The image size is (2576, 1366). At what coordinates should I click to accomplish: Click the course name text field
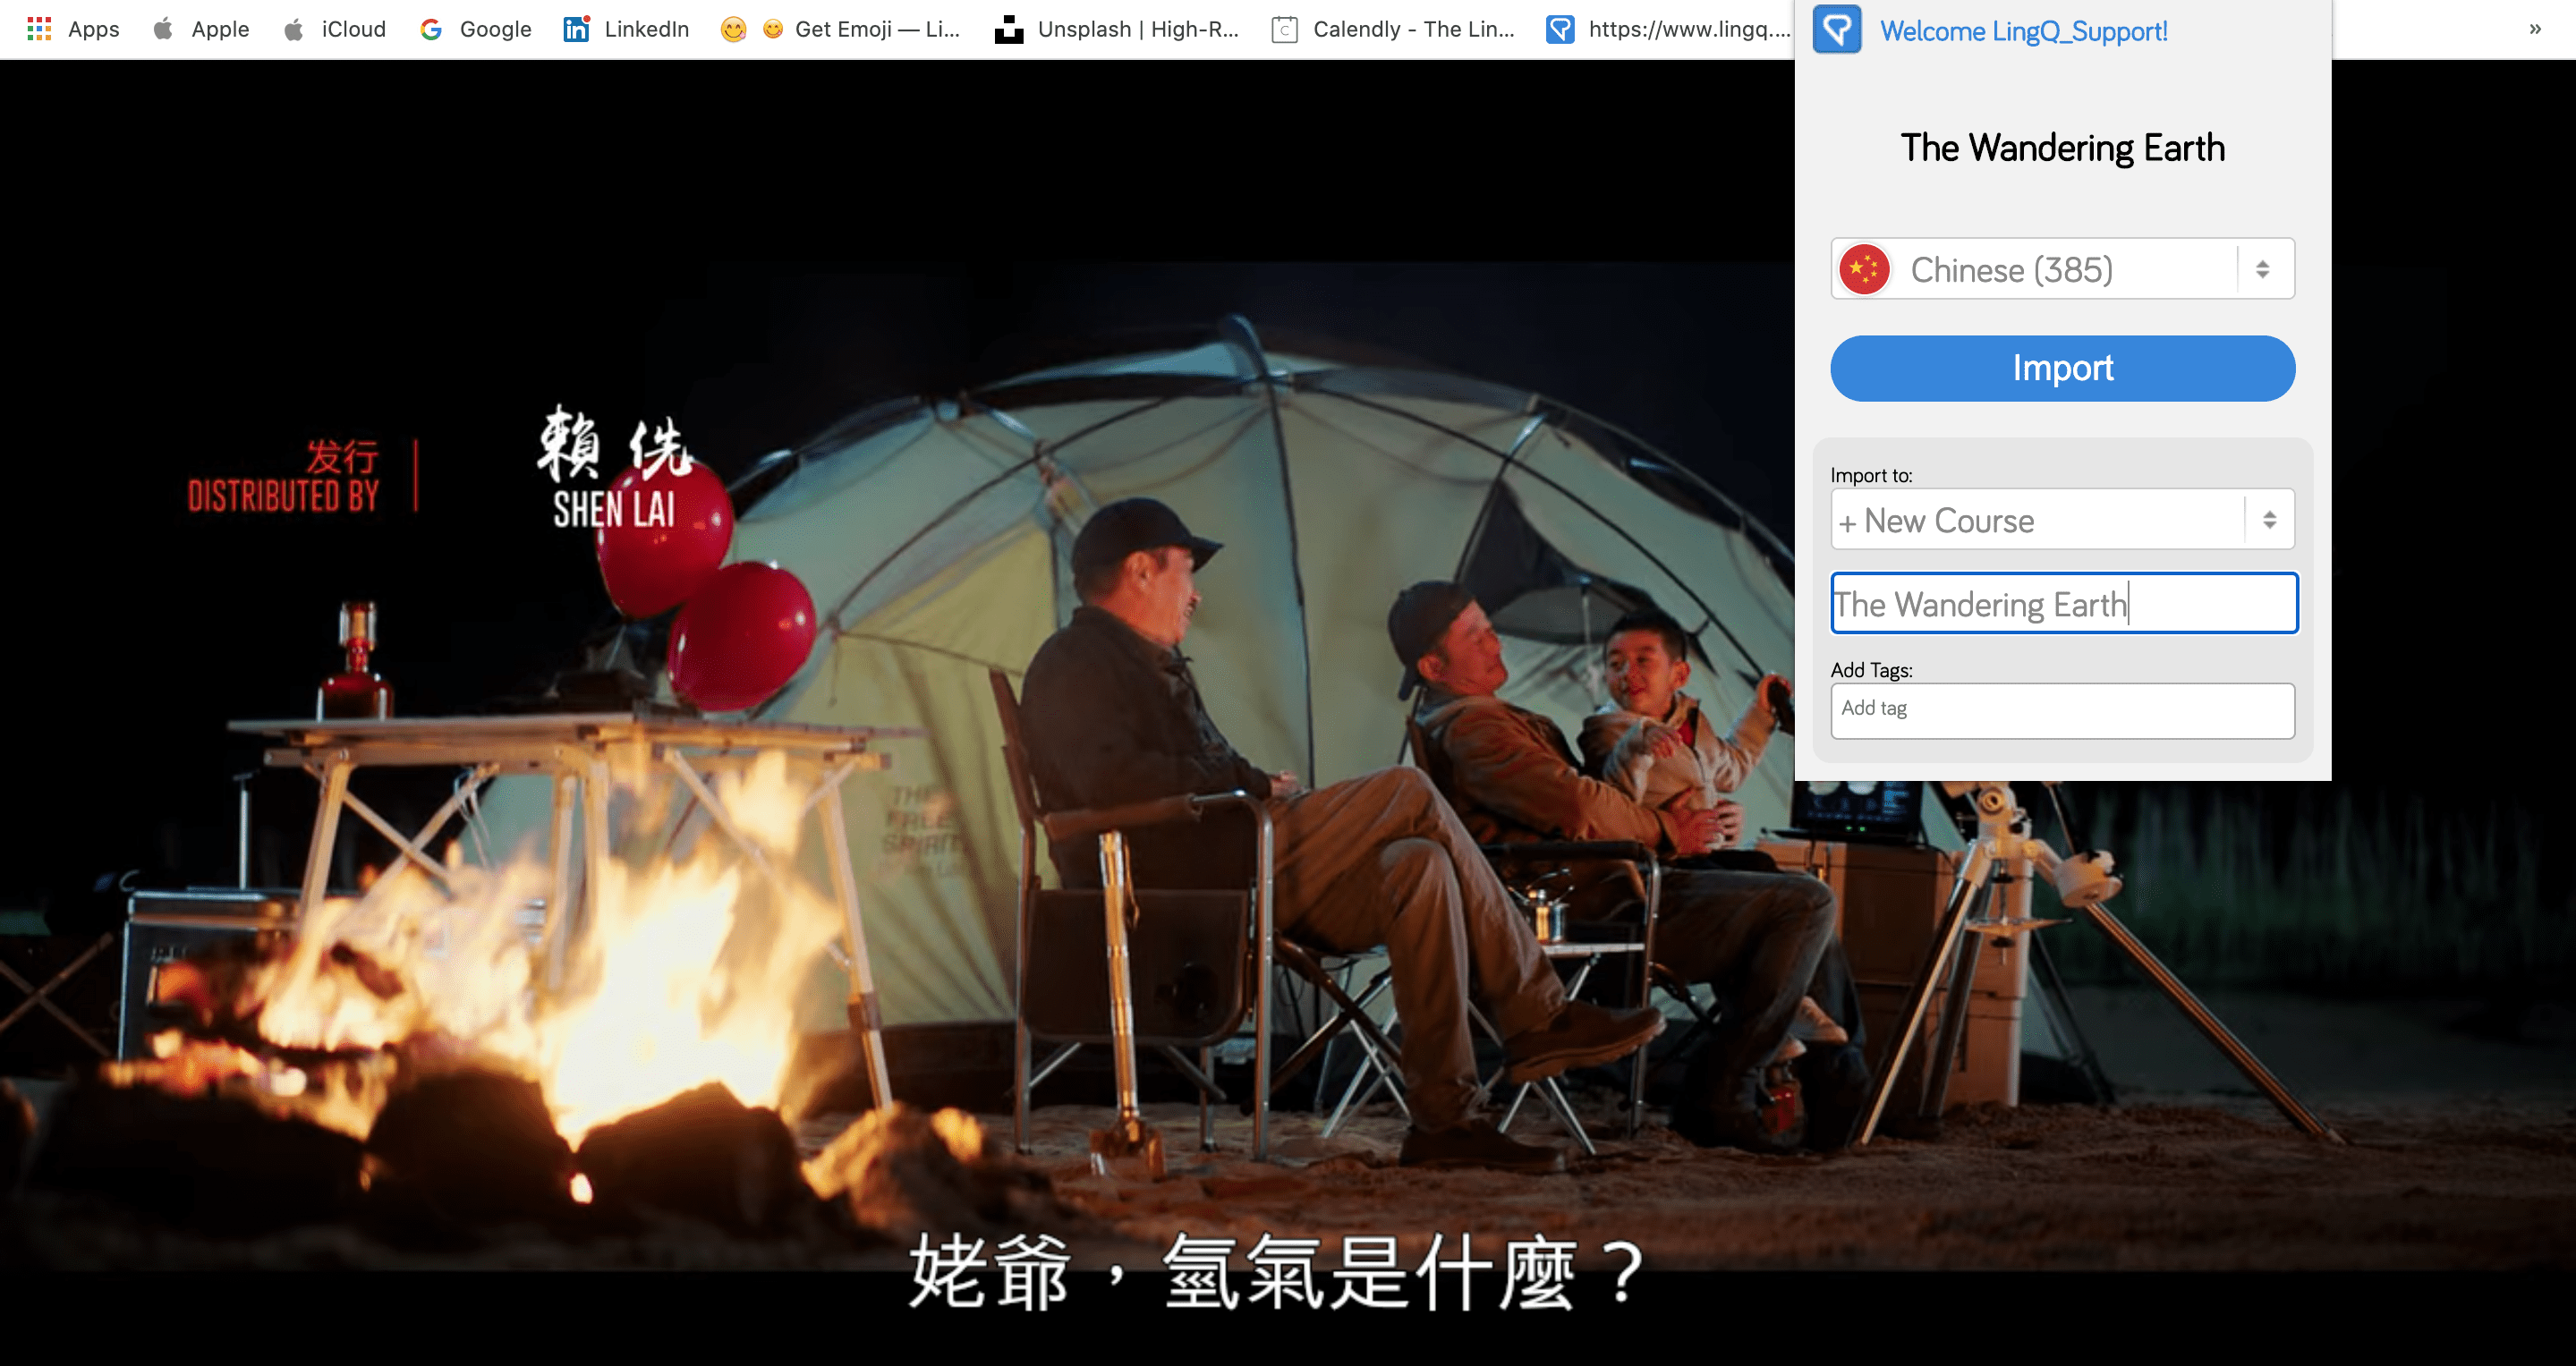click(x=2064, y=604)
